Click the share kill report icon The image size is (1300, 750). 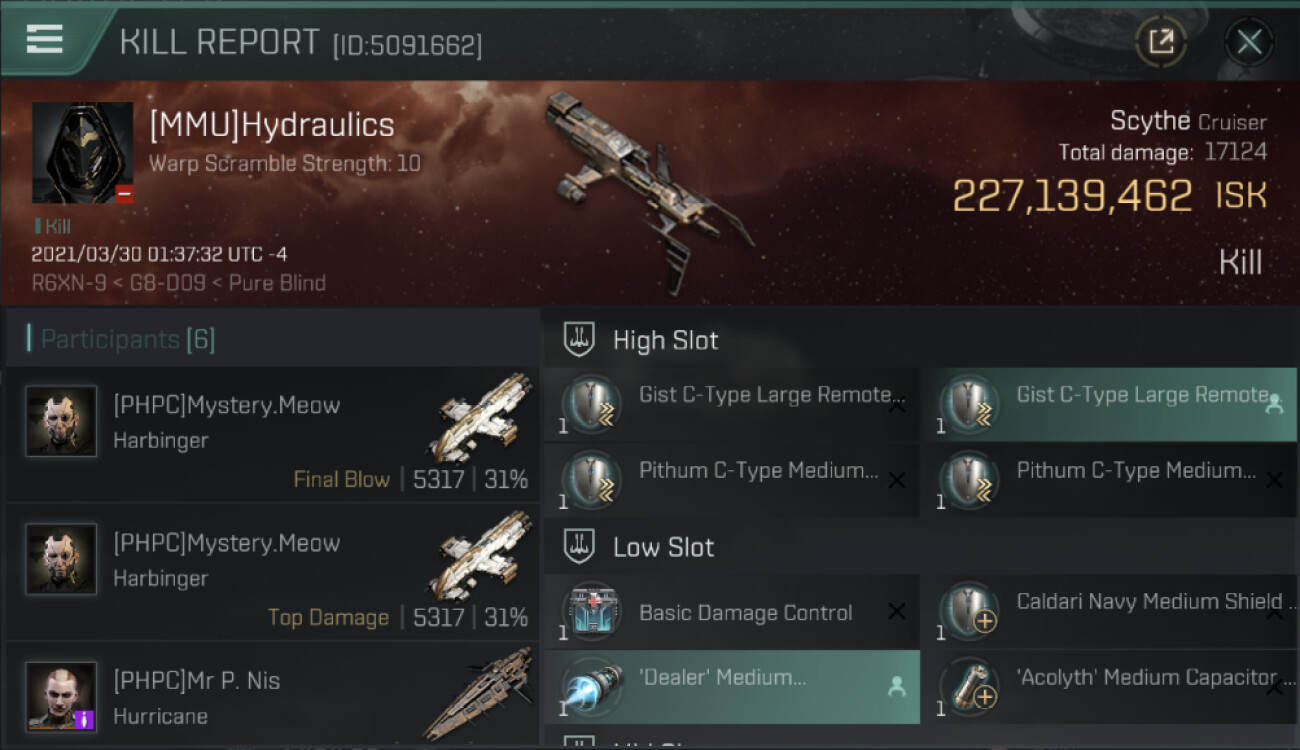tap(1161, 42)
